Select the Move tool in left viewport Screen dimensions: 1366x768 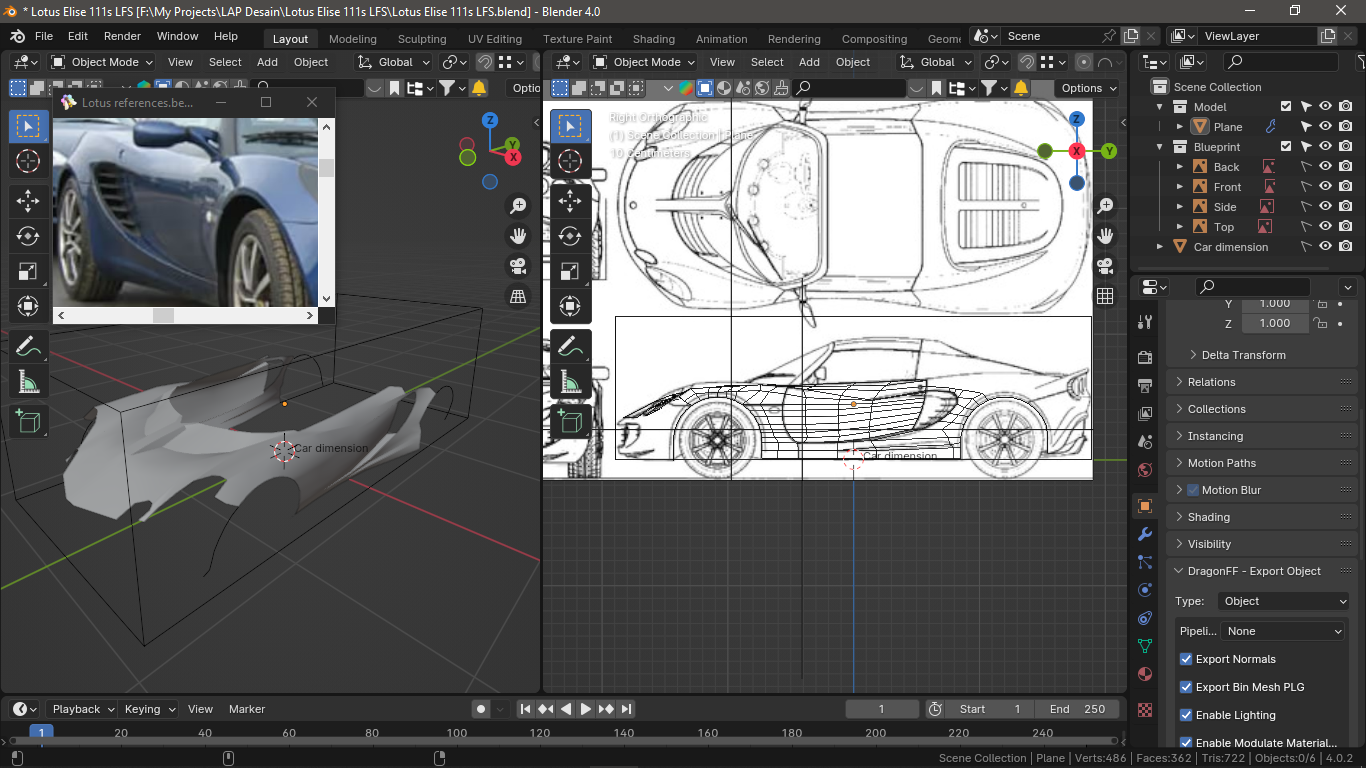point(28,201)
